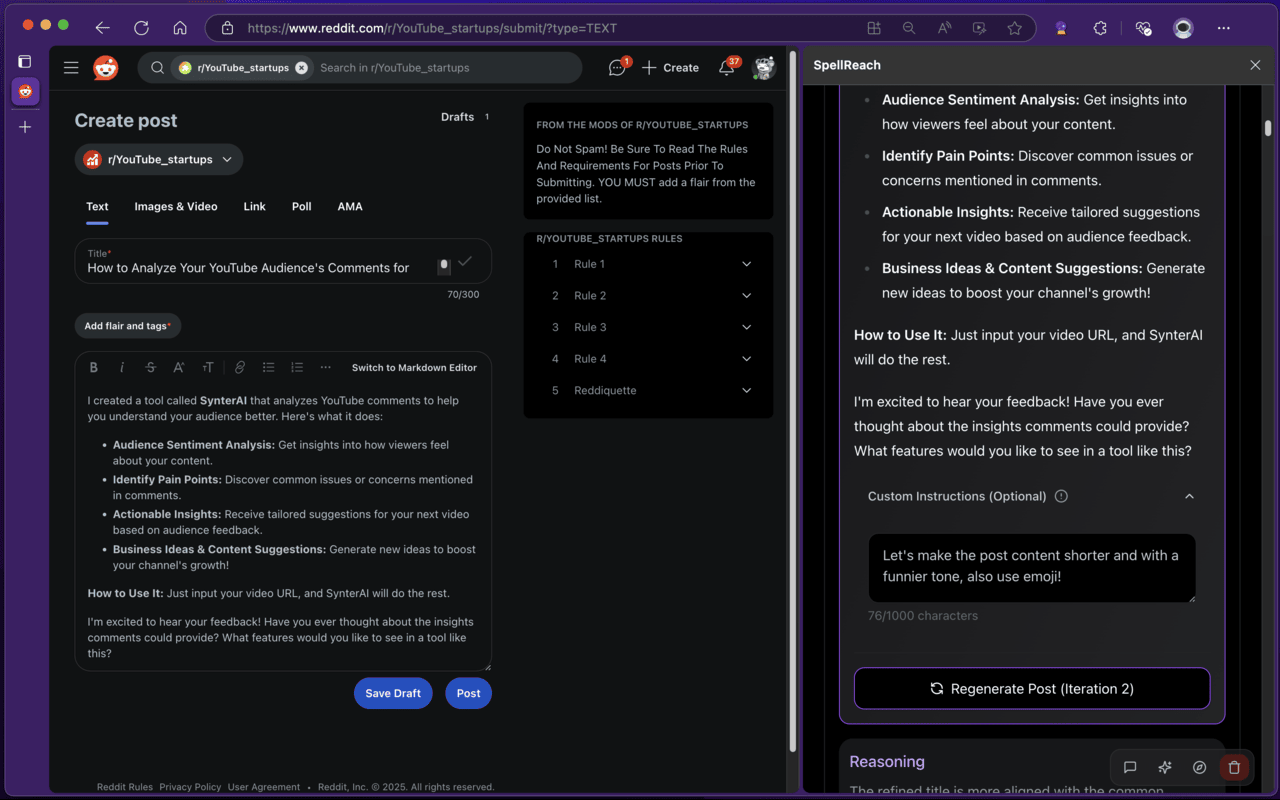Click the SpellReach panel scrollbar thumb
The image size is (1280, 800).
point(1268,128)
